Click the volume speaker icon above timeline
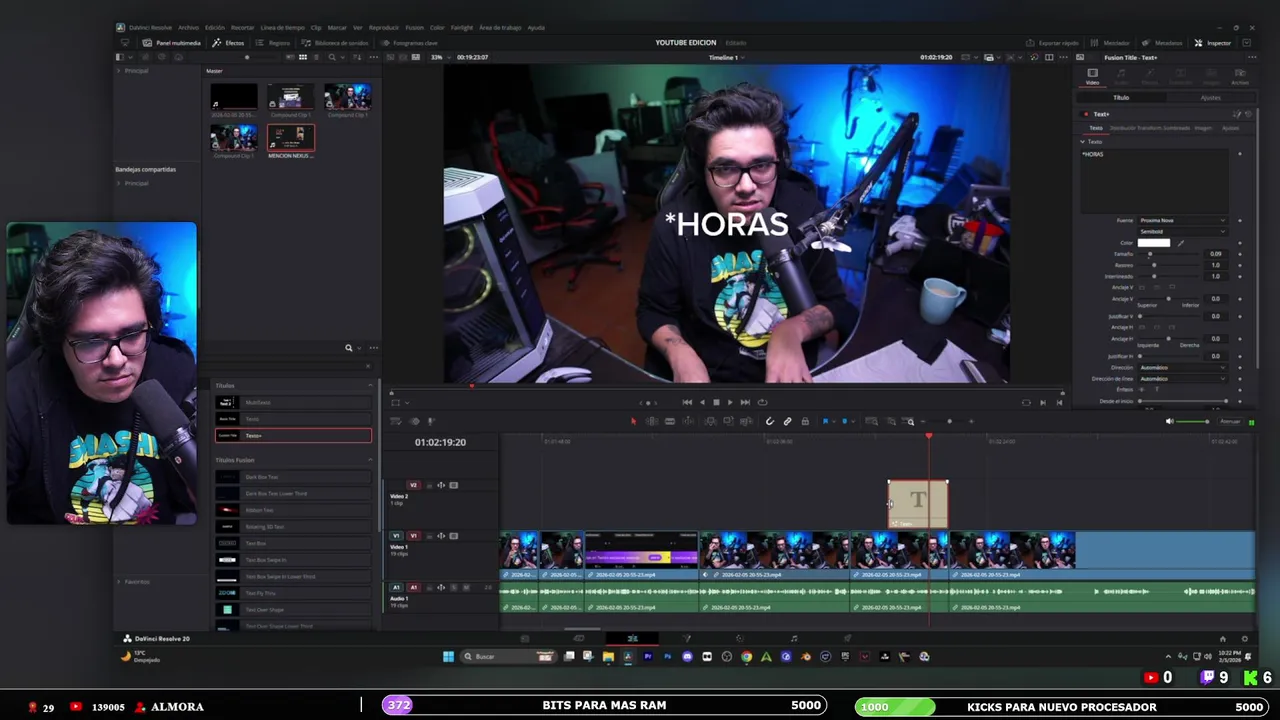This screenshot has width=1280, height=720. [x=1170, y=421]
